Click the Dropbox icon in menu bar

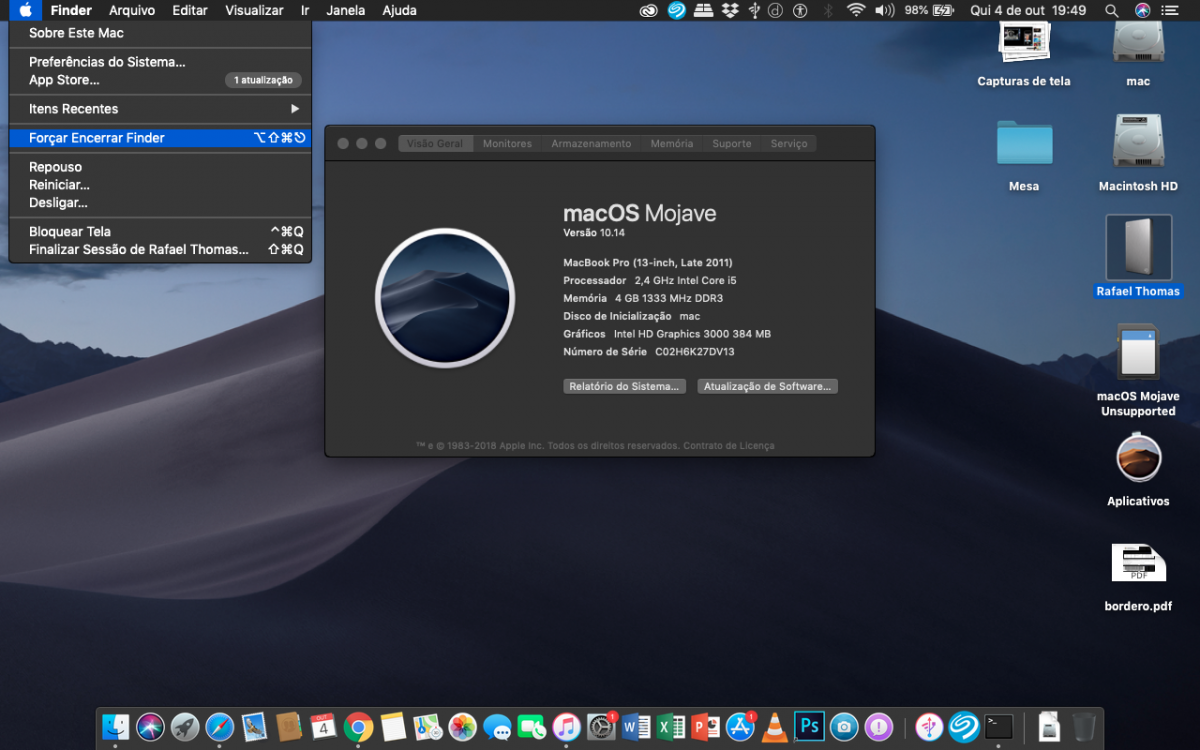click(730, 10)
